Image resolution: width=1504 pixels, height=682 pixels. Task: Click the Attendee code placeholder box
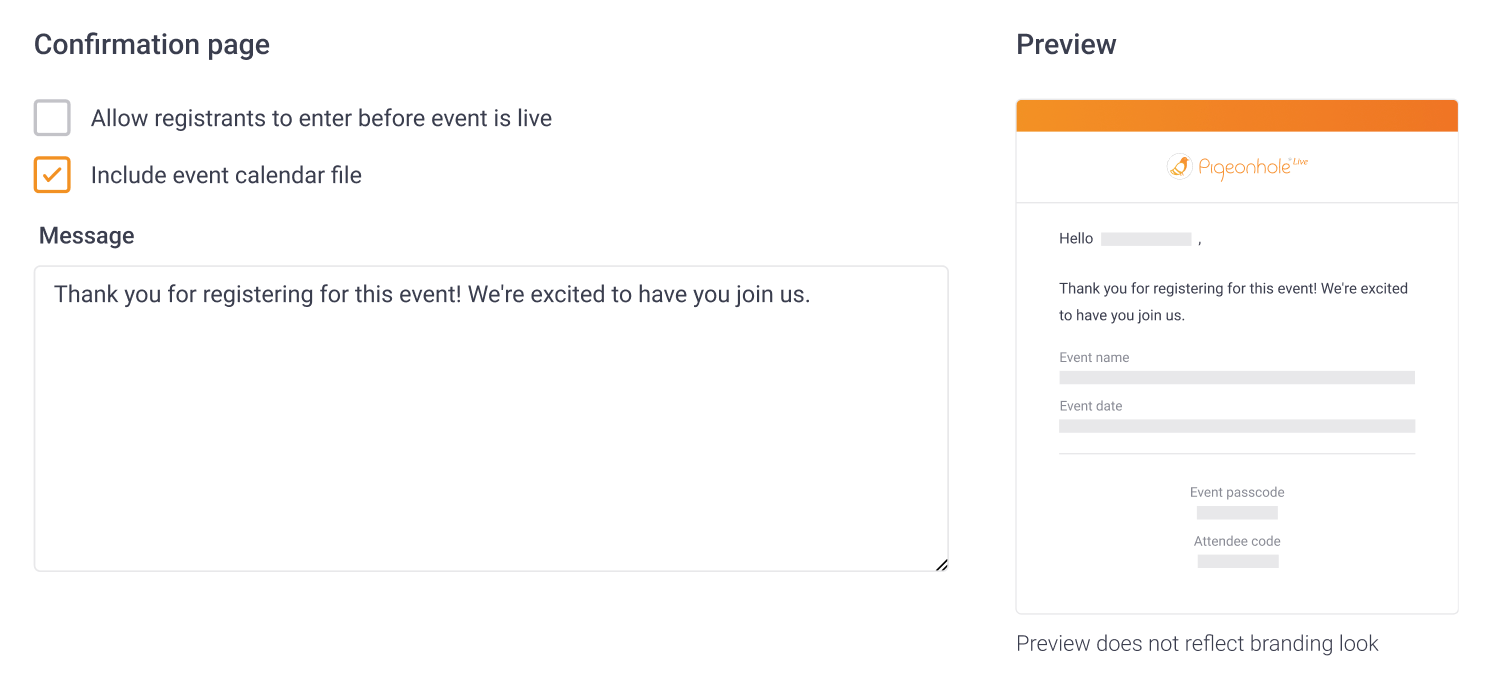[1237, 561]
